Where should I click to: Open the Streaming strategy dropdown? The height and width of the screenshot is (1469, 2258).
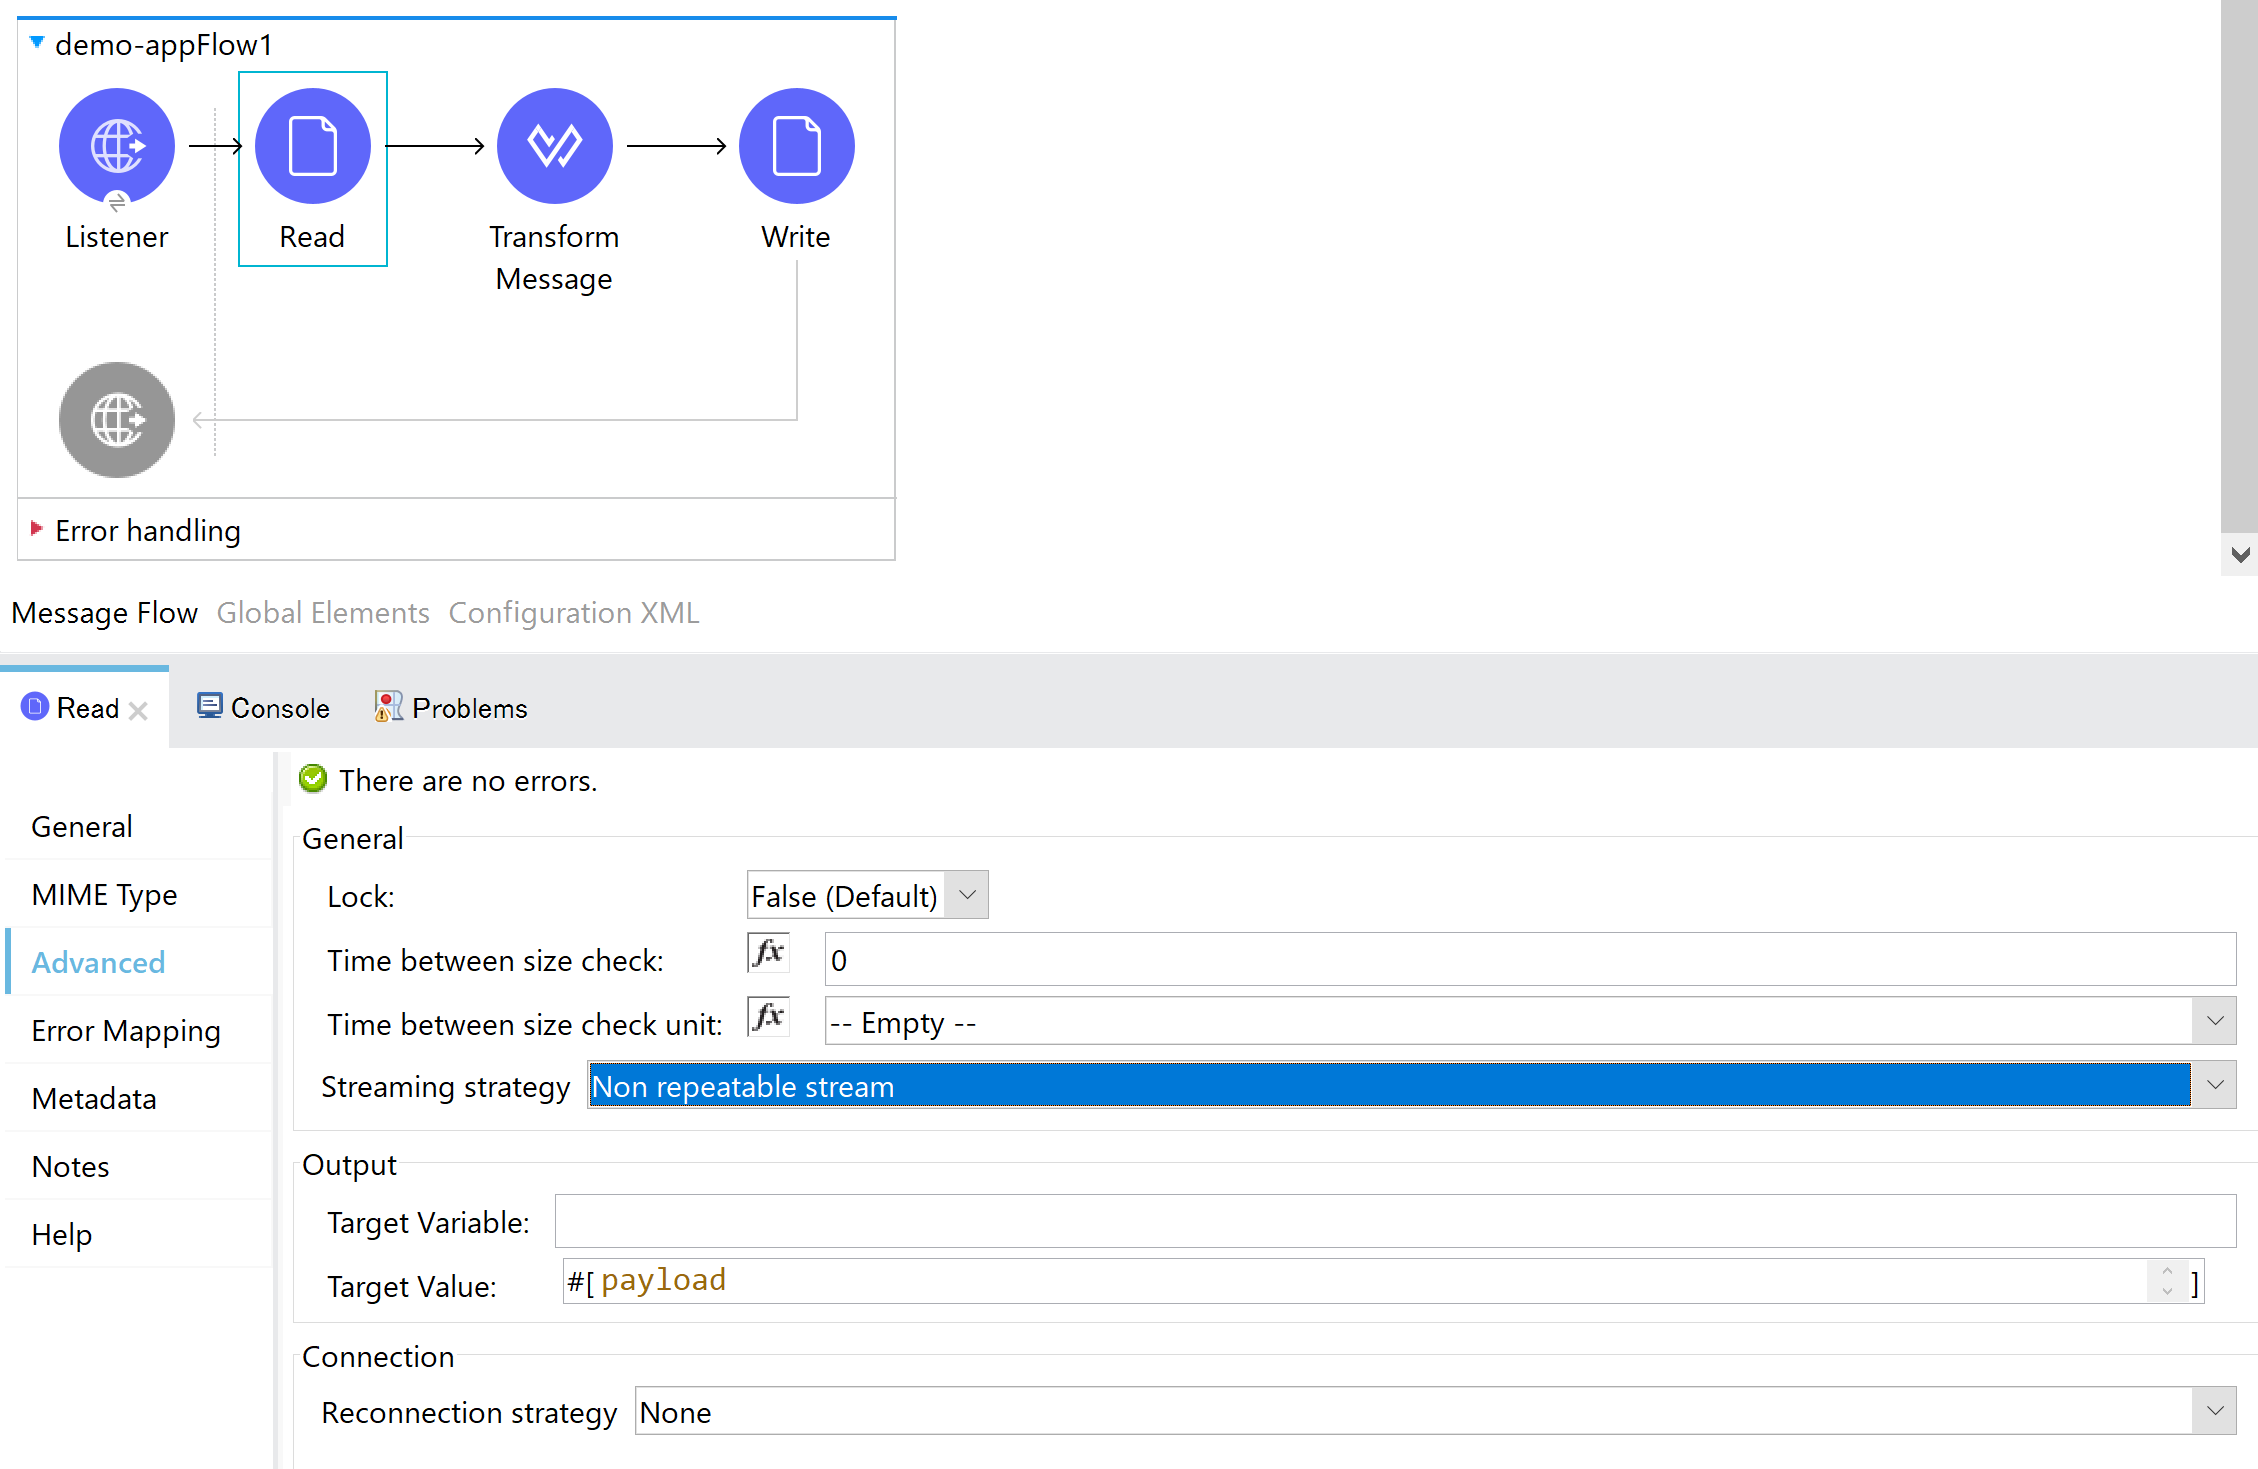[2214, 1086]
